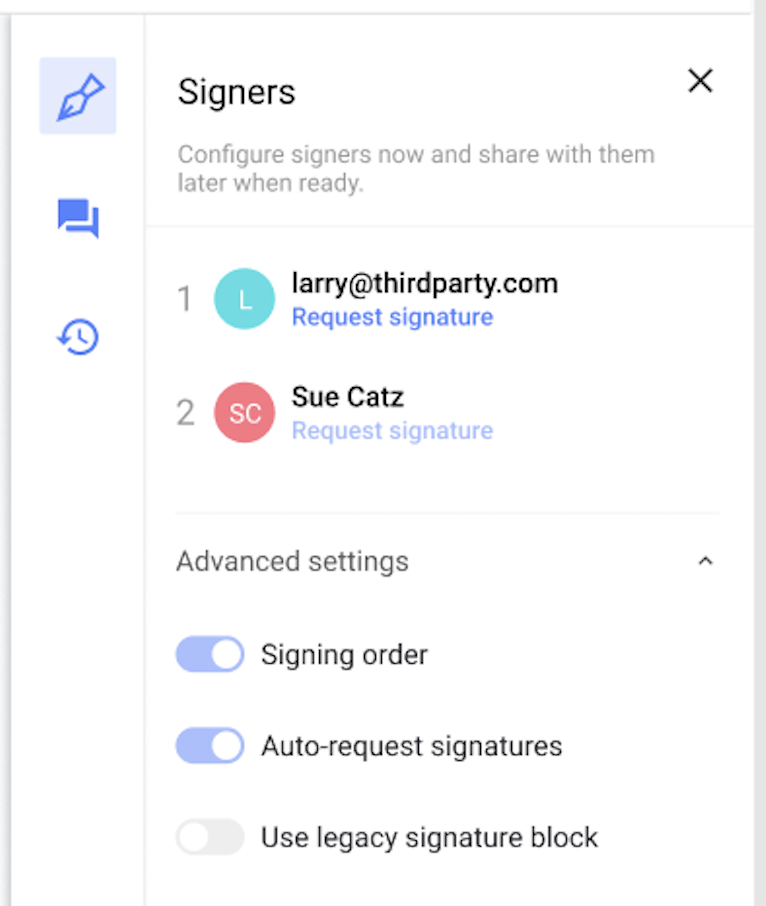
Task: Click the Advanced settings header text
Action: (292, 562)
